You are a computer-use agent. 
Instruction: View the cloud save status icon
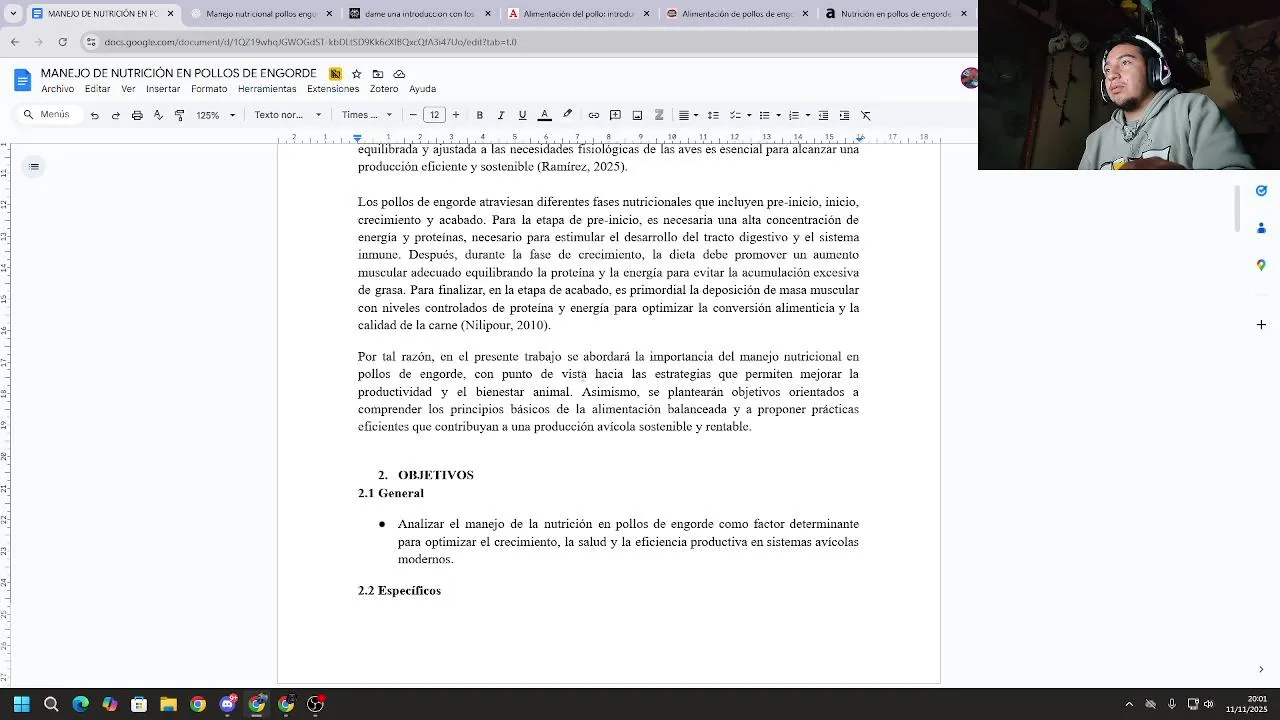399,74
